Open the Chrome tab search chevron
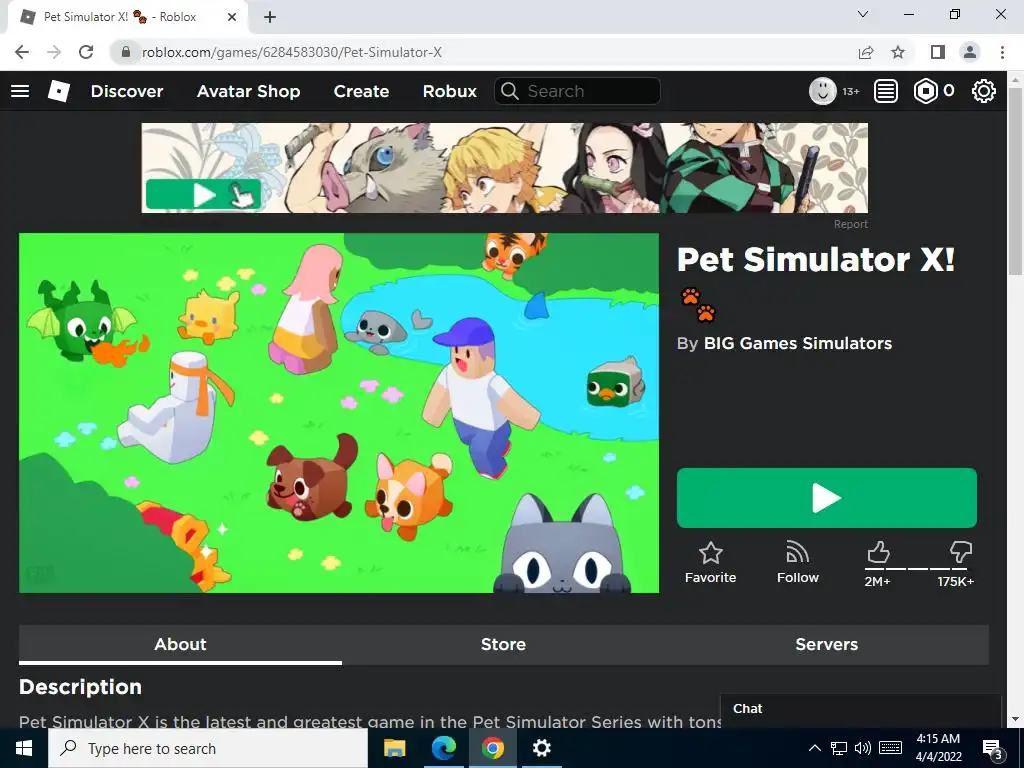1024x768 pixels. point(863,14)
